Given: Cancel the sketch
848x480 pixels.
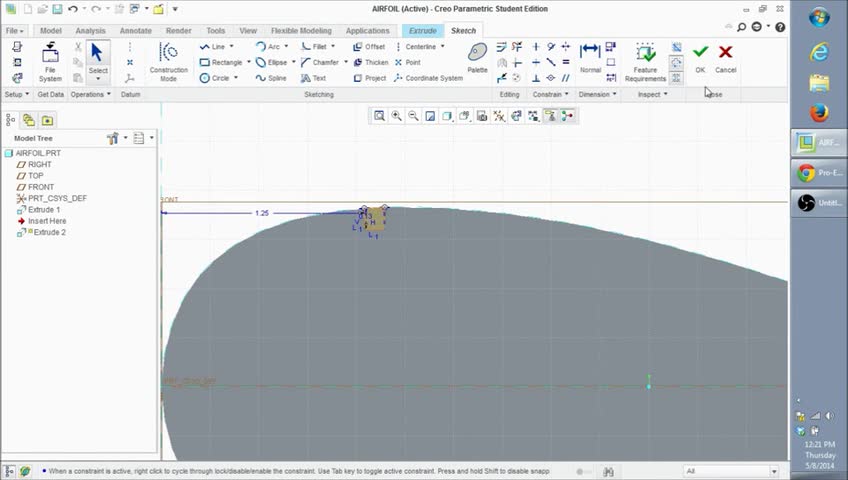Looking at the screenshot, I should (725, 58).
